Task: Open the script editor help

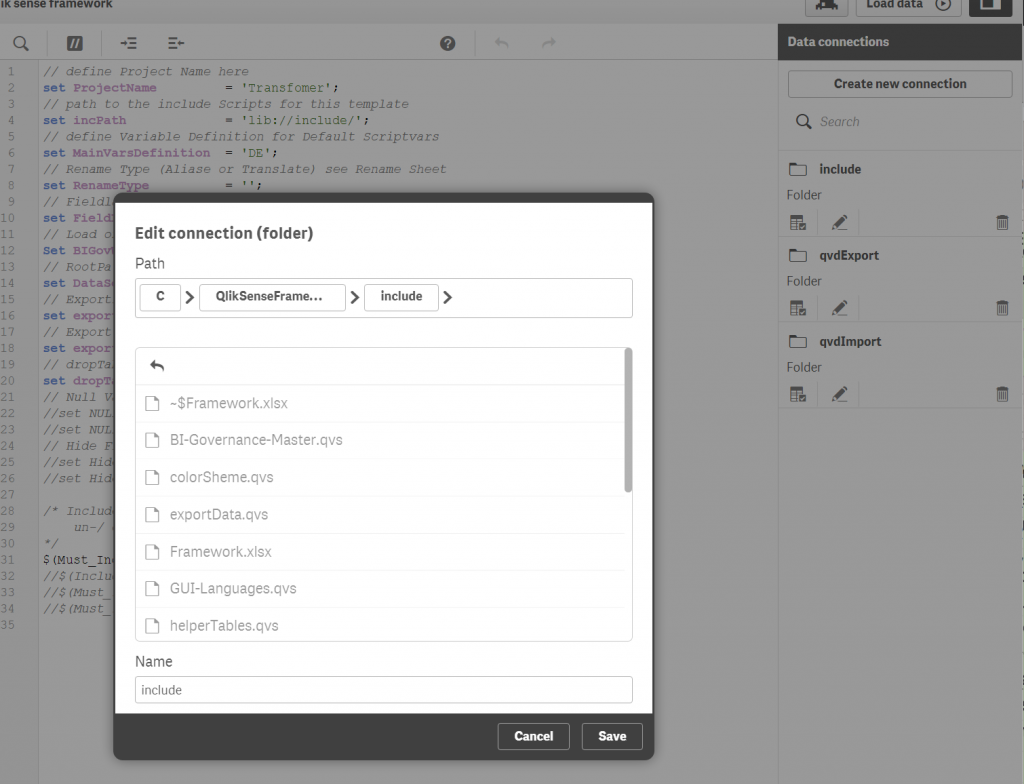Action: [x=447, y=43]
